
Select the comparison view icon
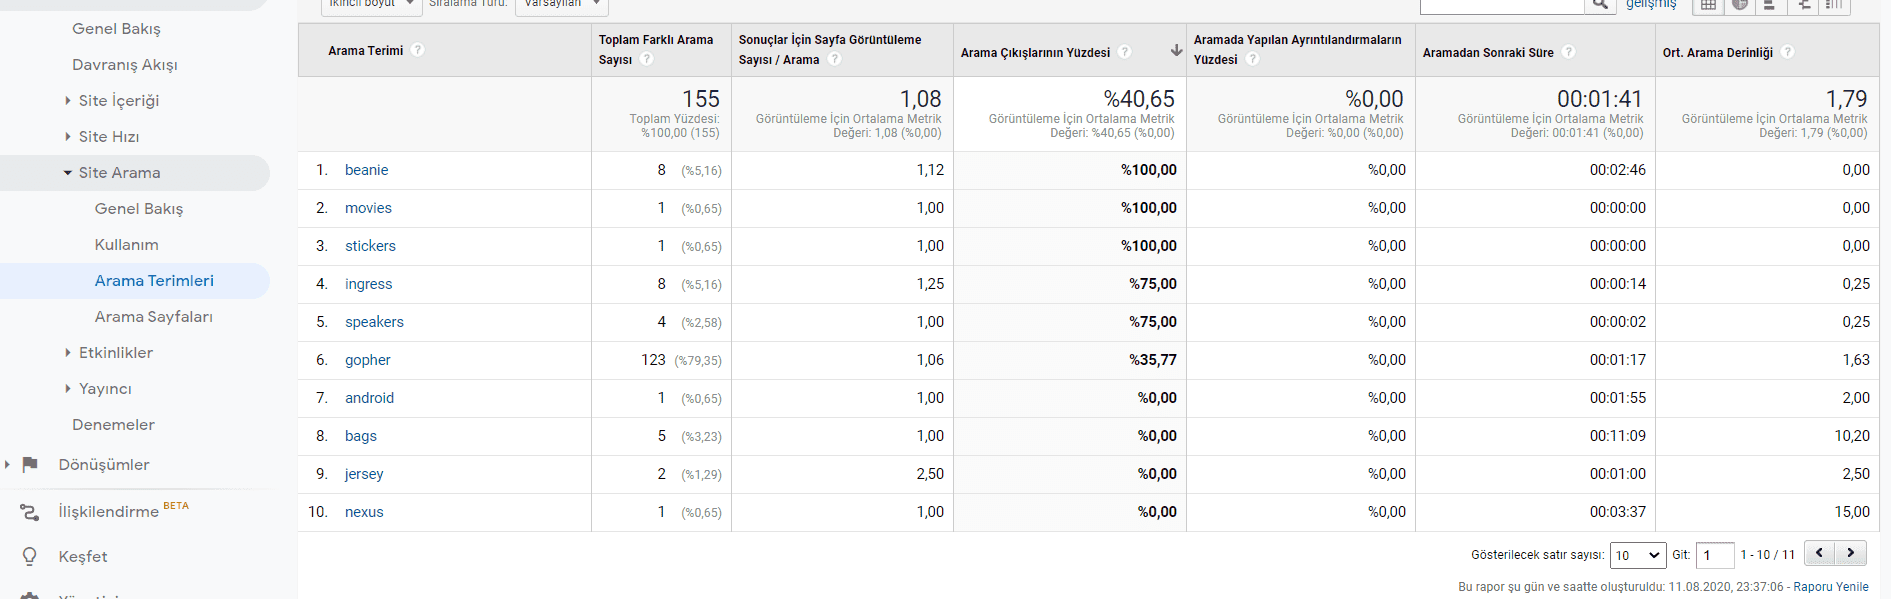click(1803, 5)
